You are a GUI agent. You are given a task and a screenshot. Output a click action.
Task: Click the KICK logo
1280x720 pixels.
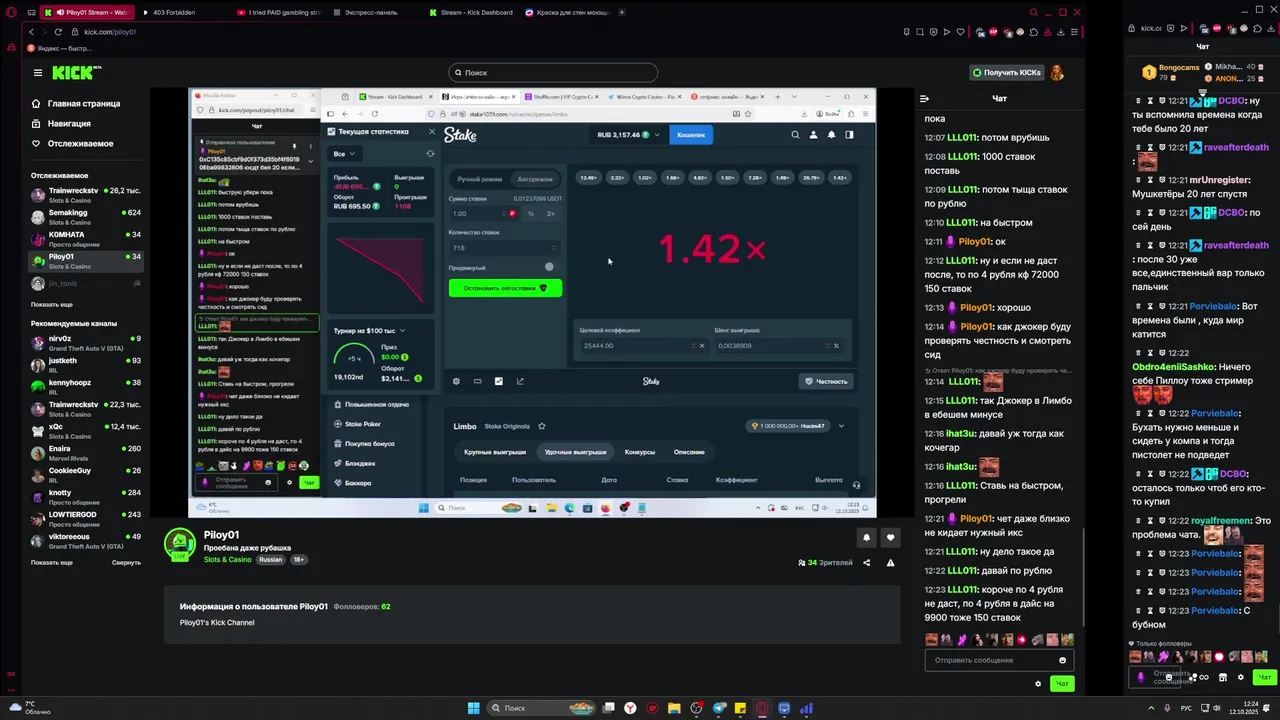[77, 72]
